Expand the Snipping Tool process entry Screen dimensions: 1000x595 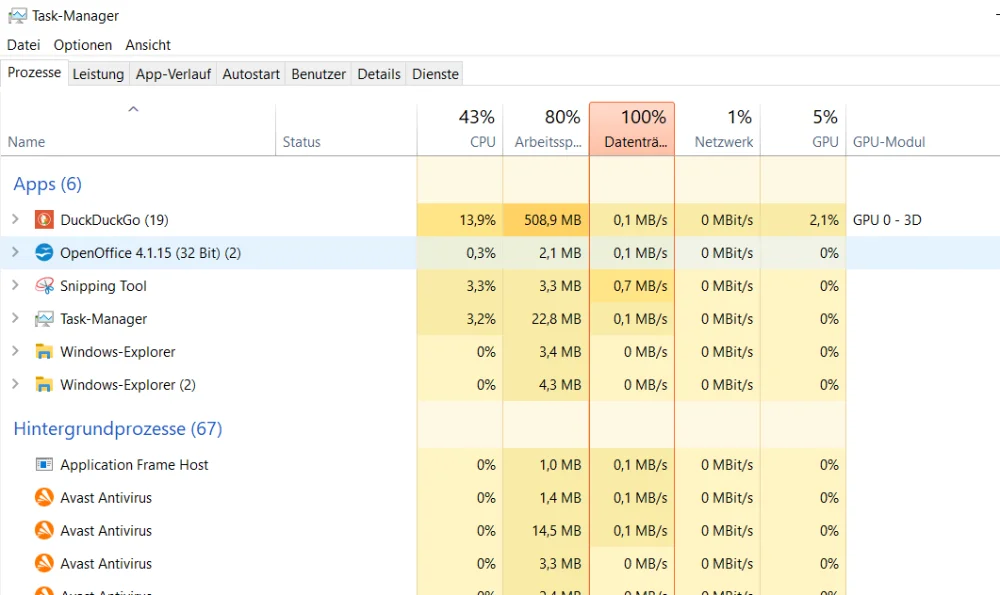(x=15, y=286)
